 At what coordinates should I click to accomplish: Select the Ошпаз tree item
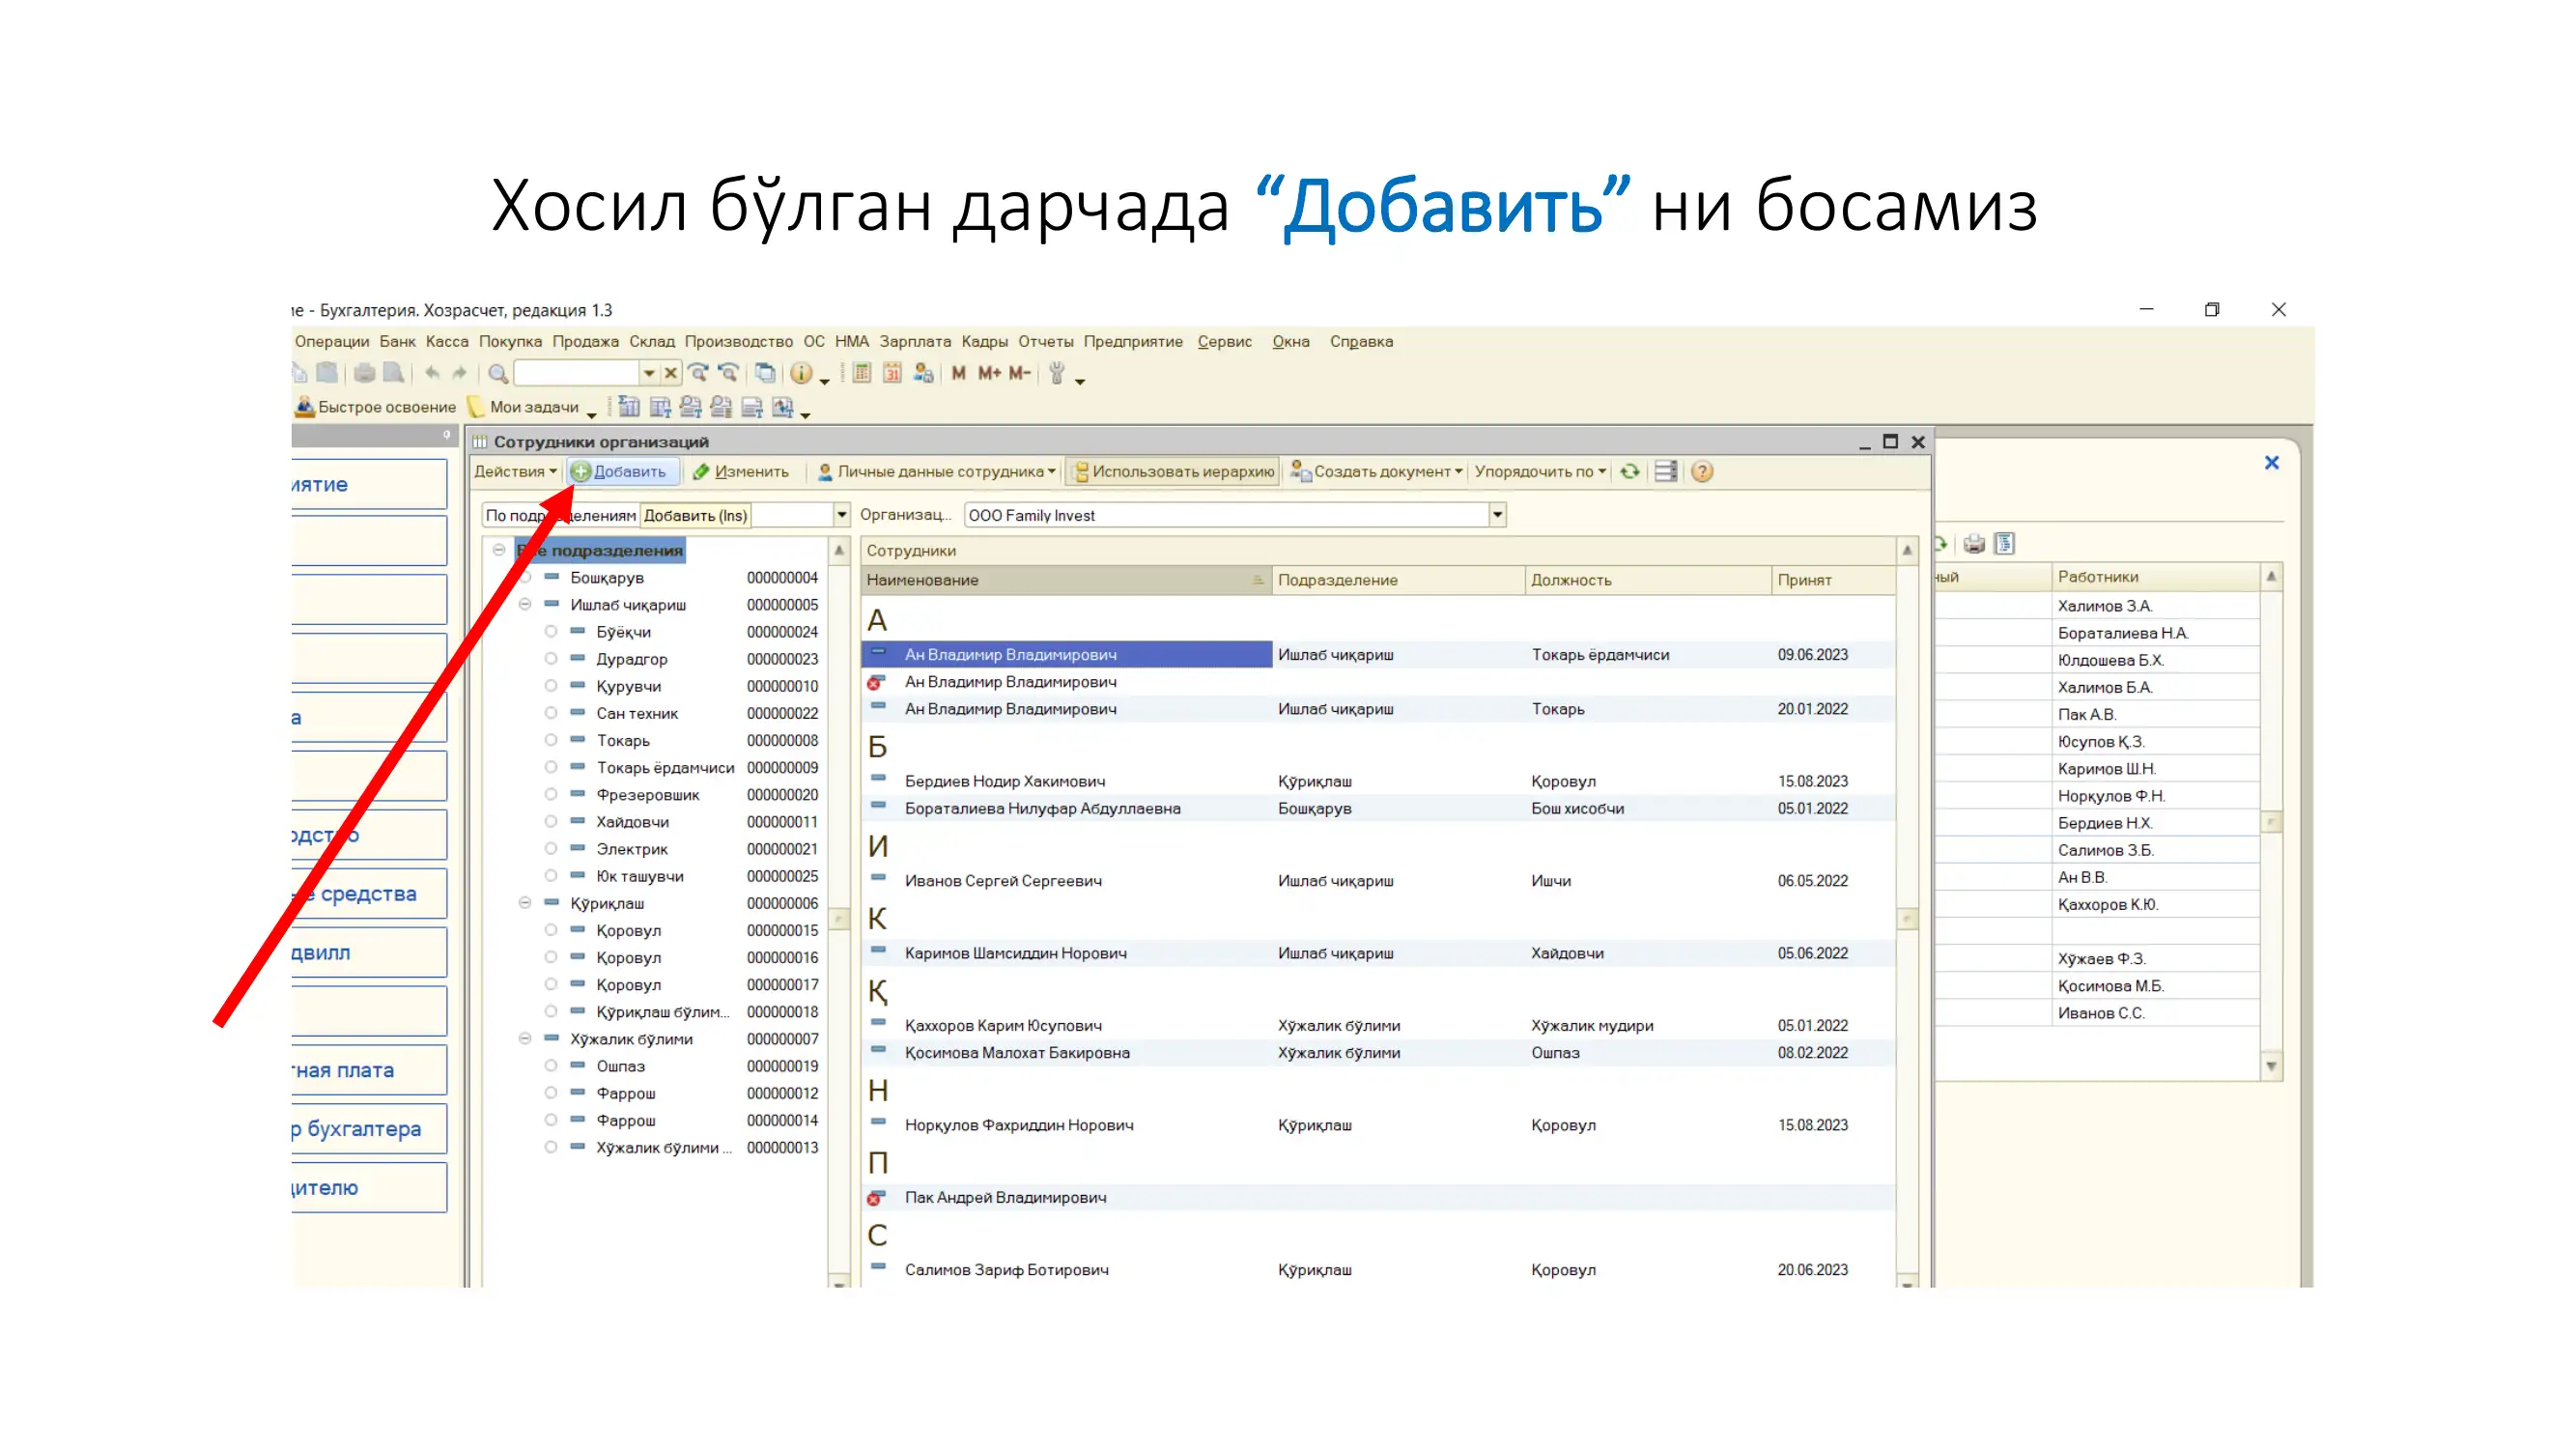620,1066
